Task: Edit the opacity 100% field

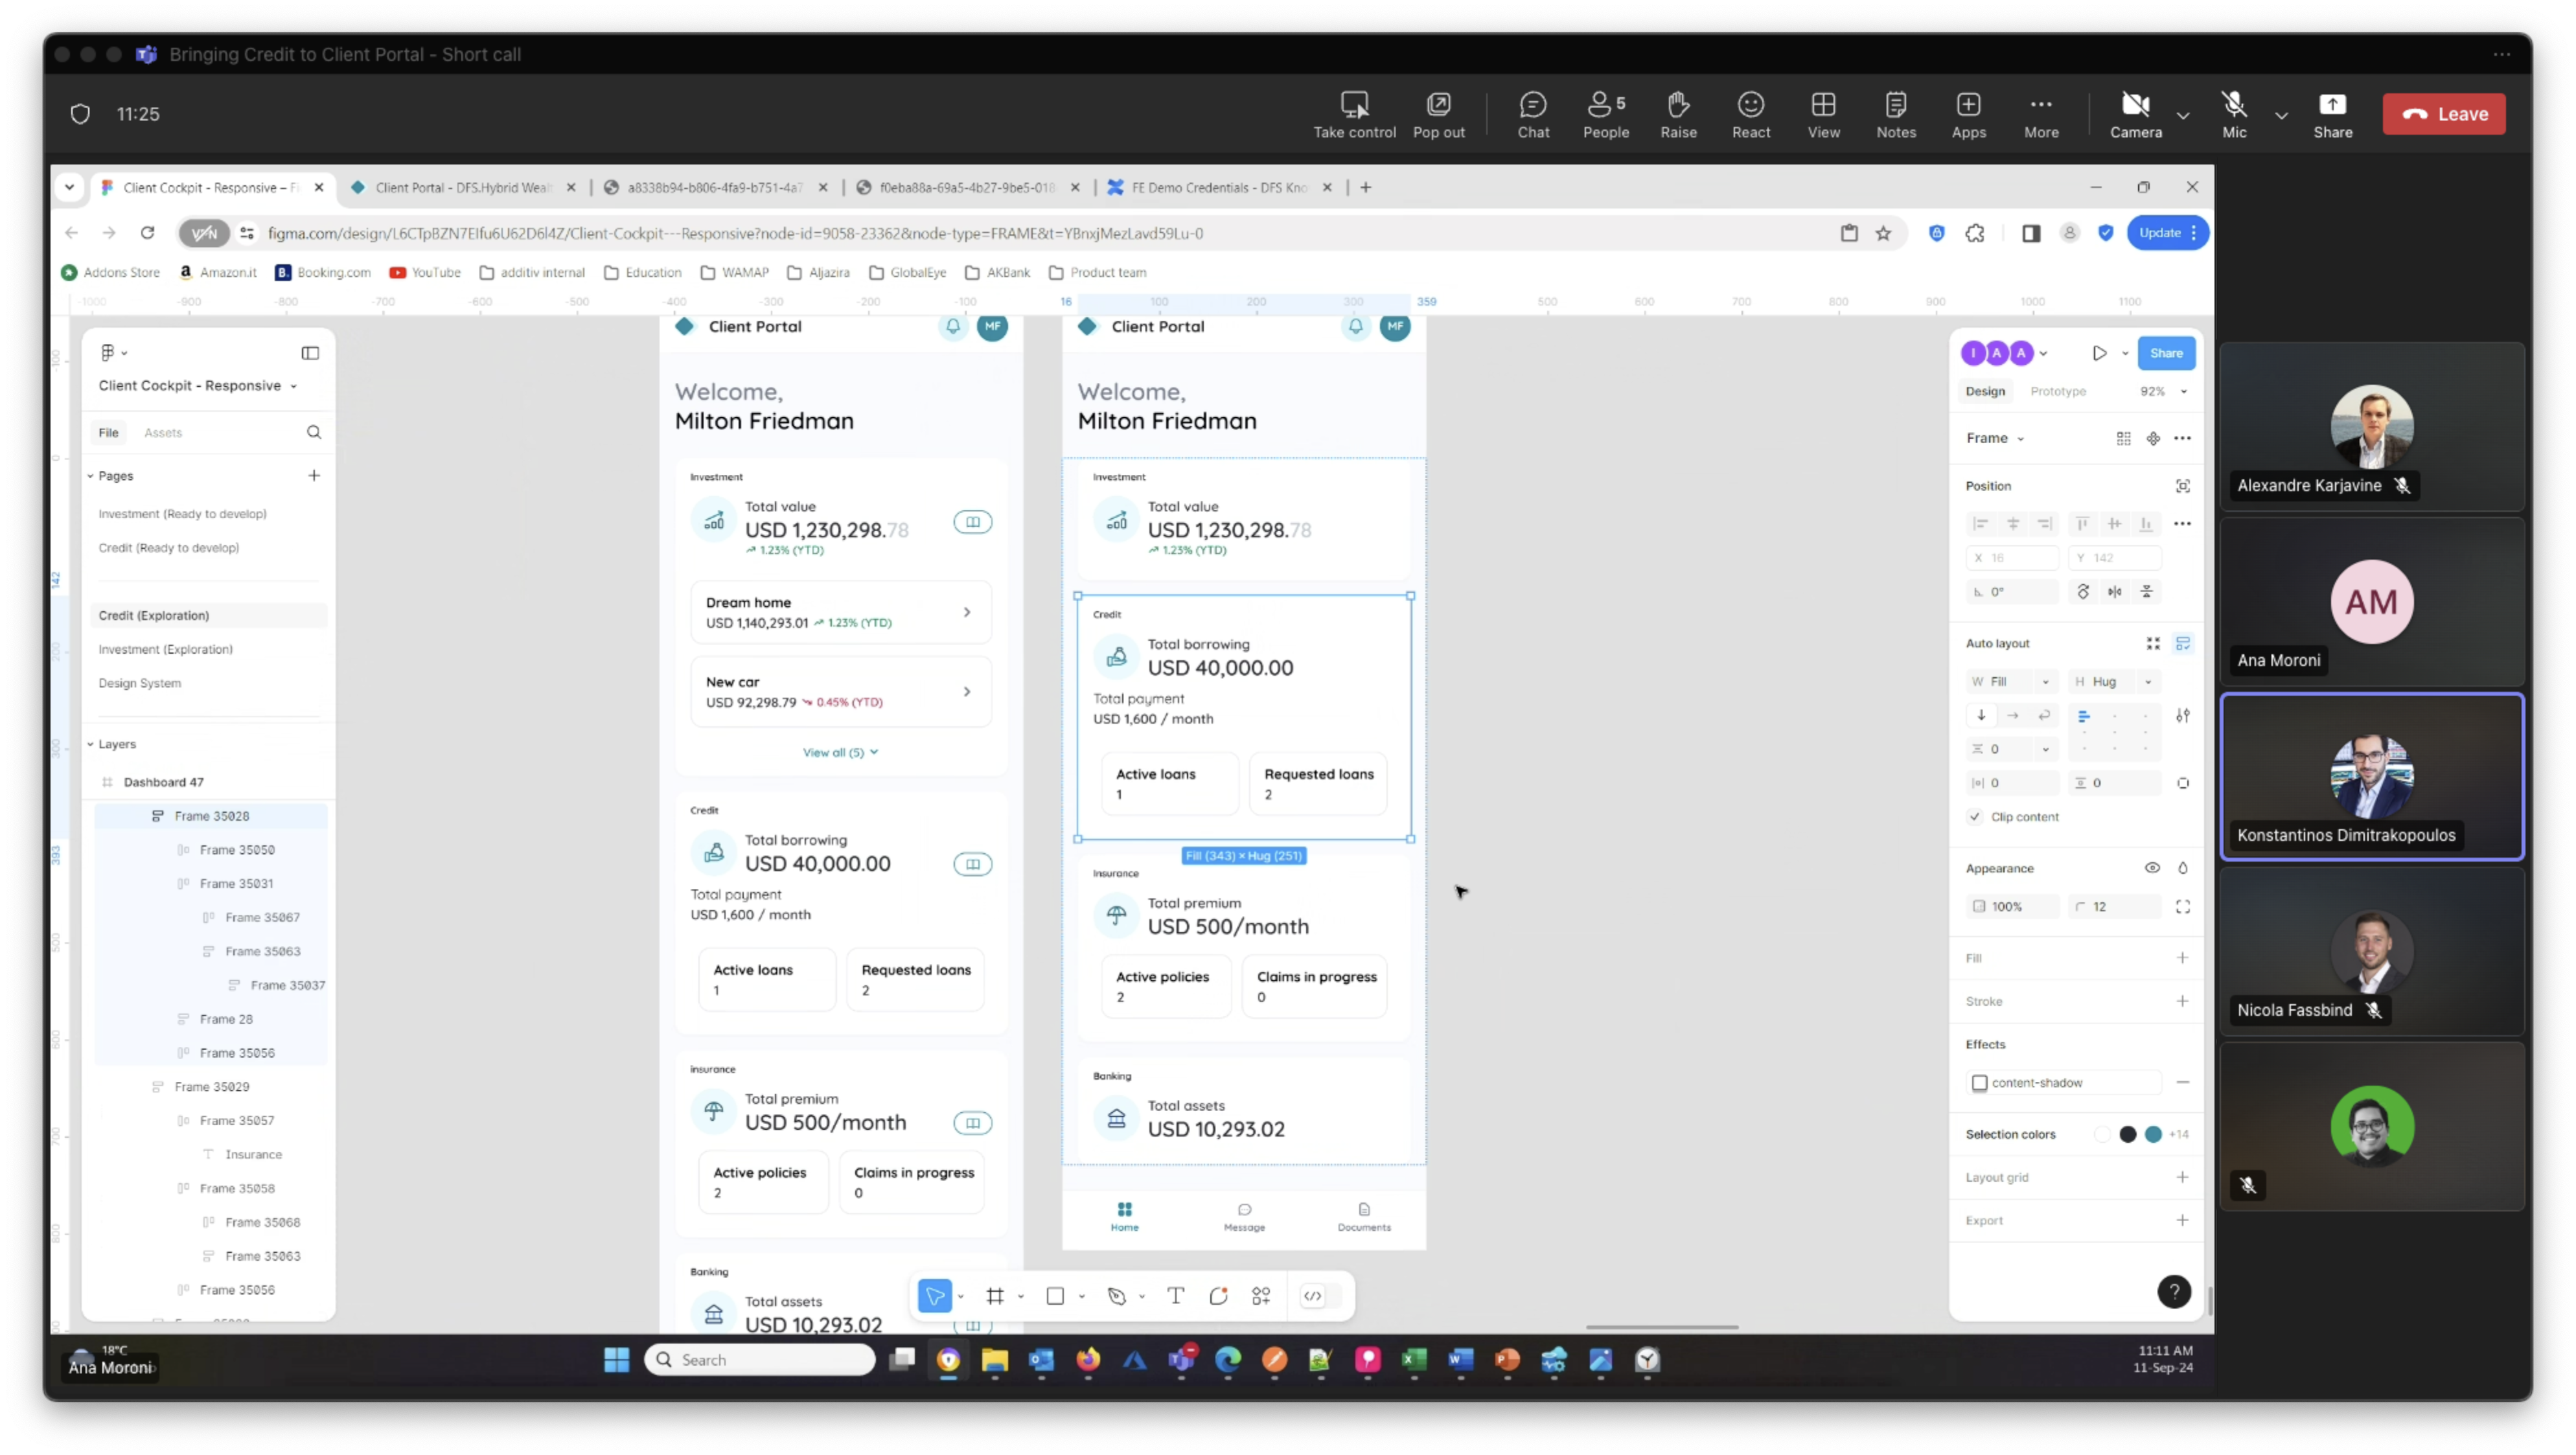Action: pyautogui.click(x=2012, y=906)
